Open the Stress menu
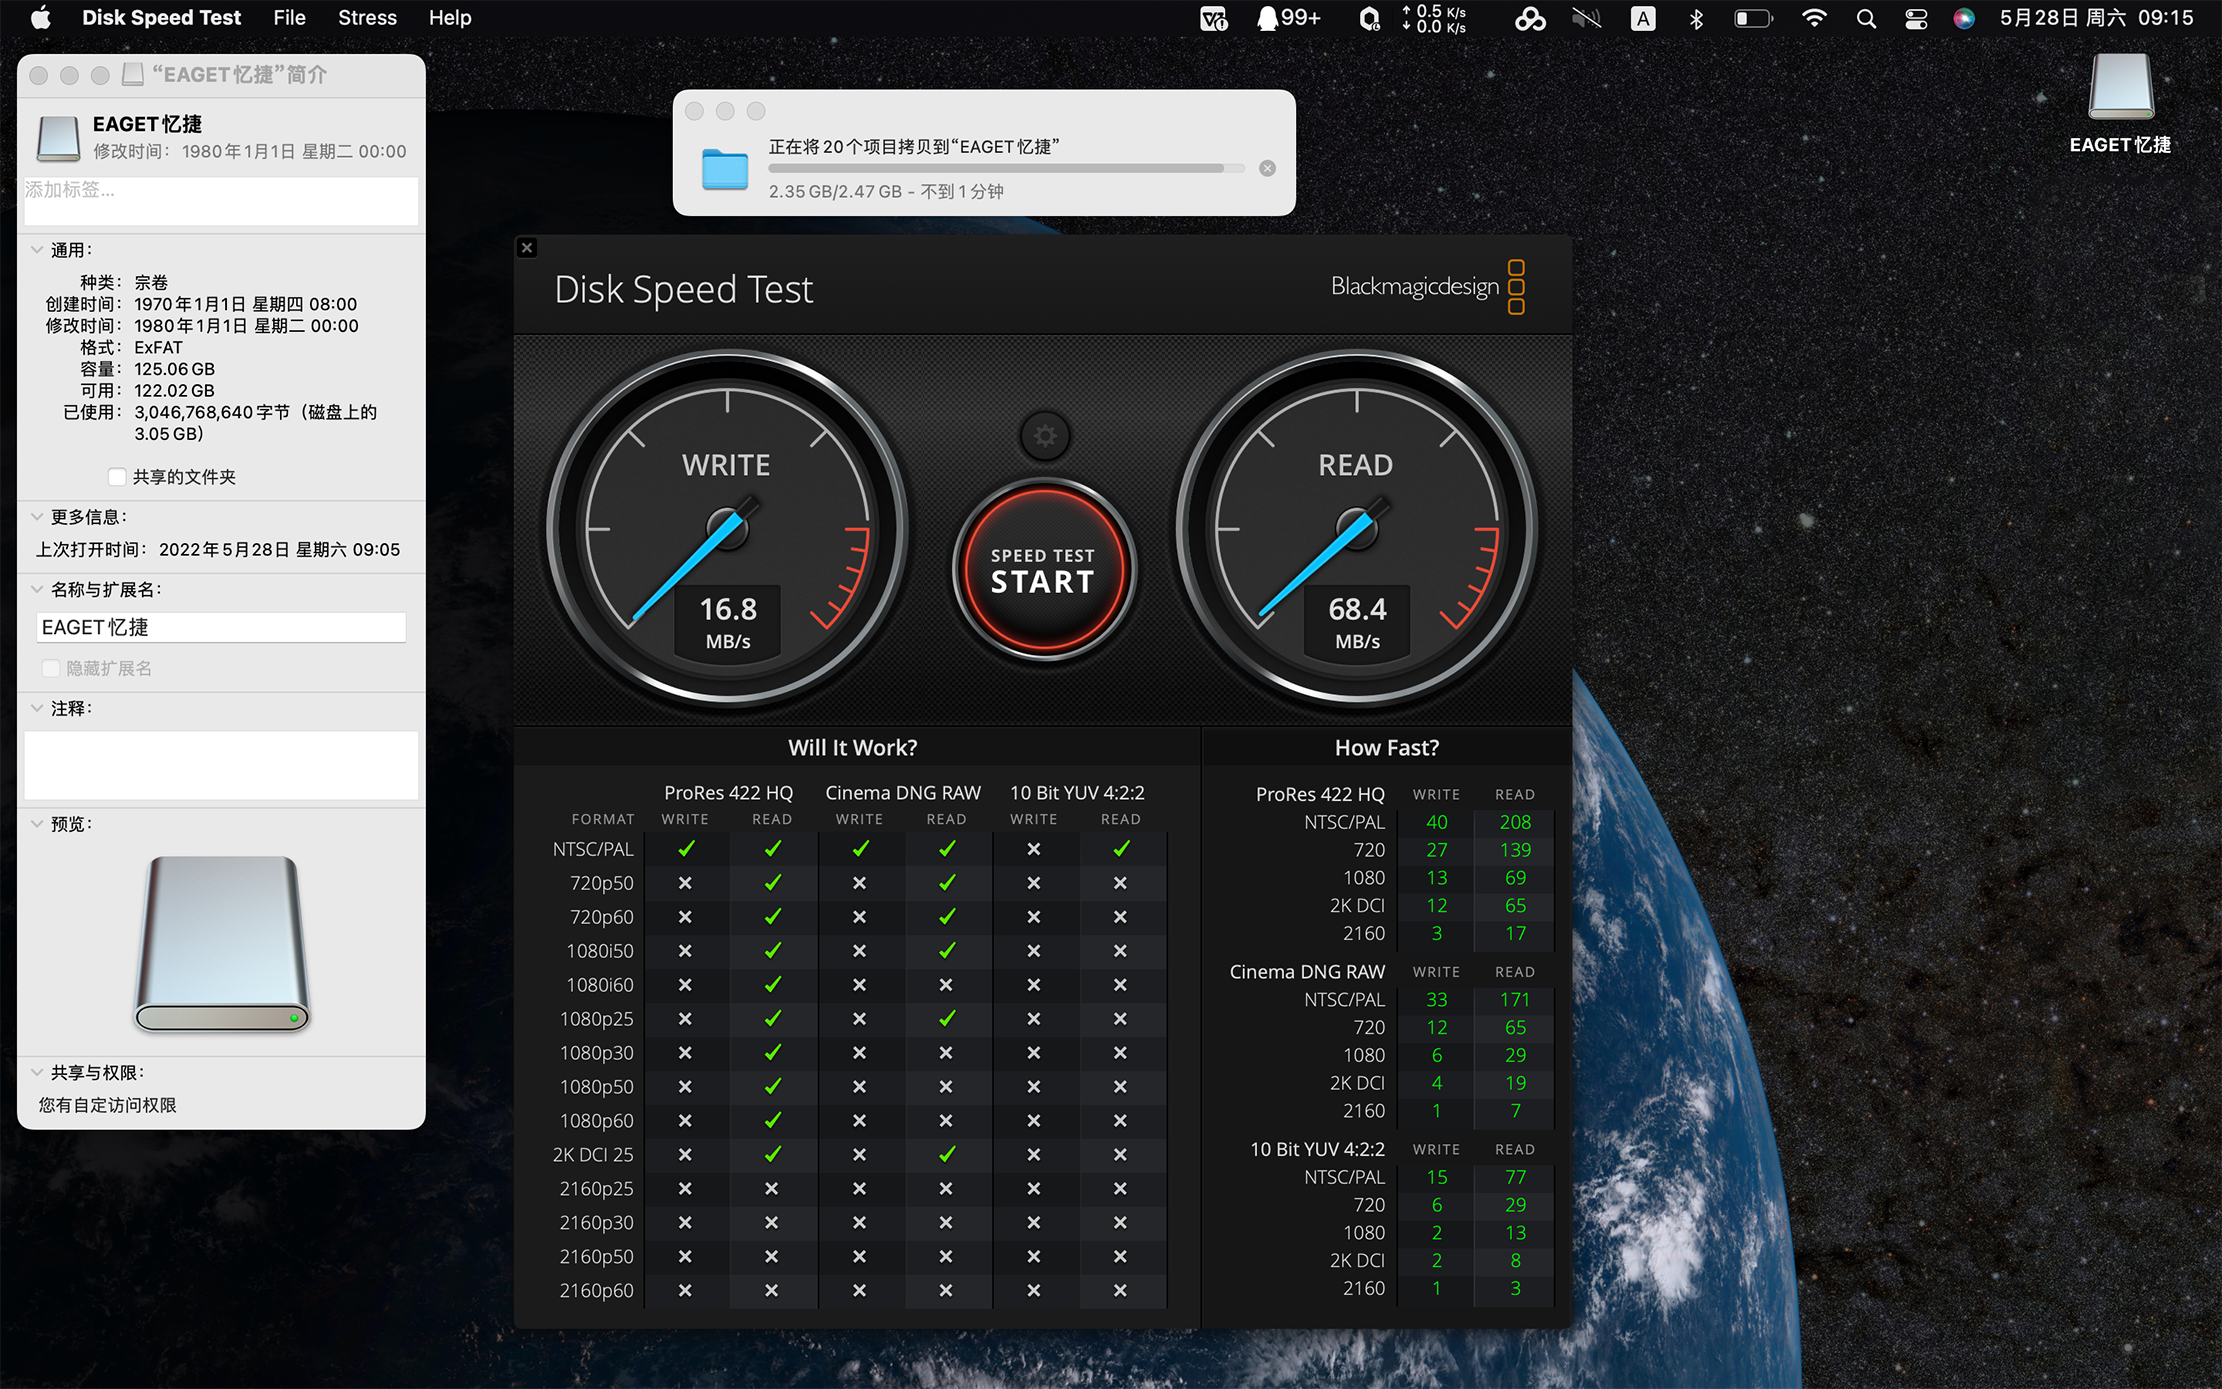 coord(367,18)
